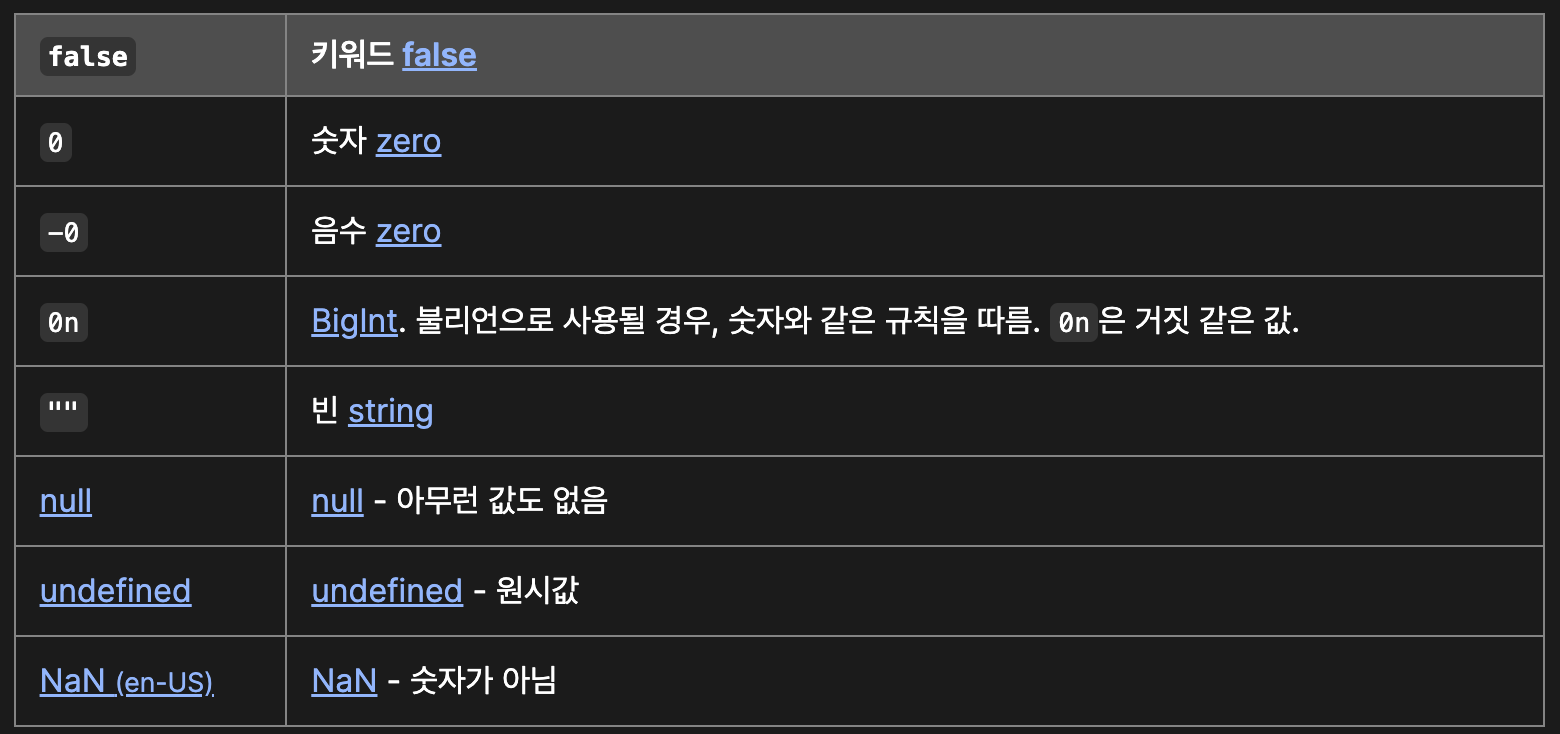Image resolution: width=1560 pixels, height=734 pixels.
Task: Click the (en-US) label next to NaN
Action: (x=164, y=683)
